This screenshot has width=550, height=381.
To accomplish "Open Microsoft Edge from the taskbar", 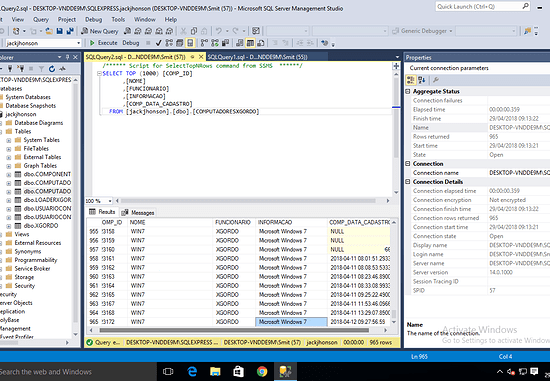I will (x=192, y=372).
